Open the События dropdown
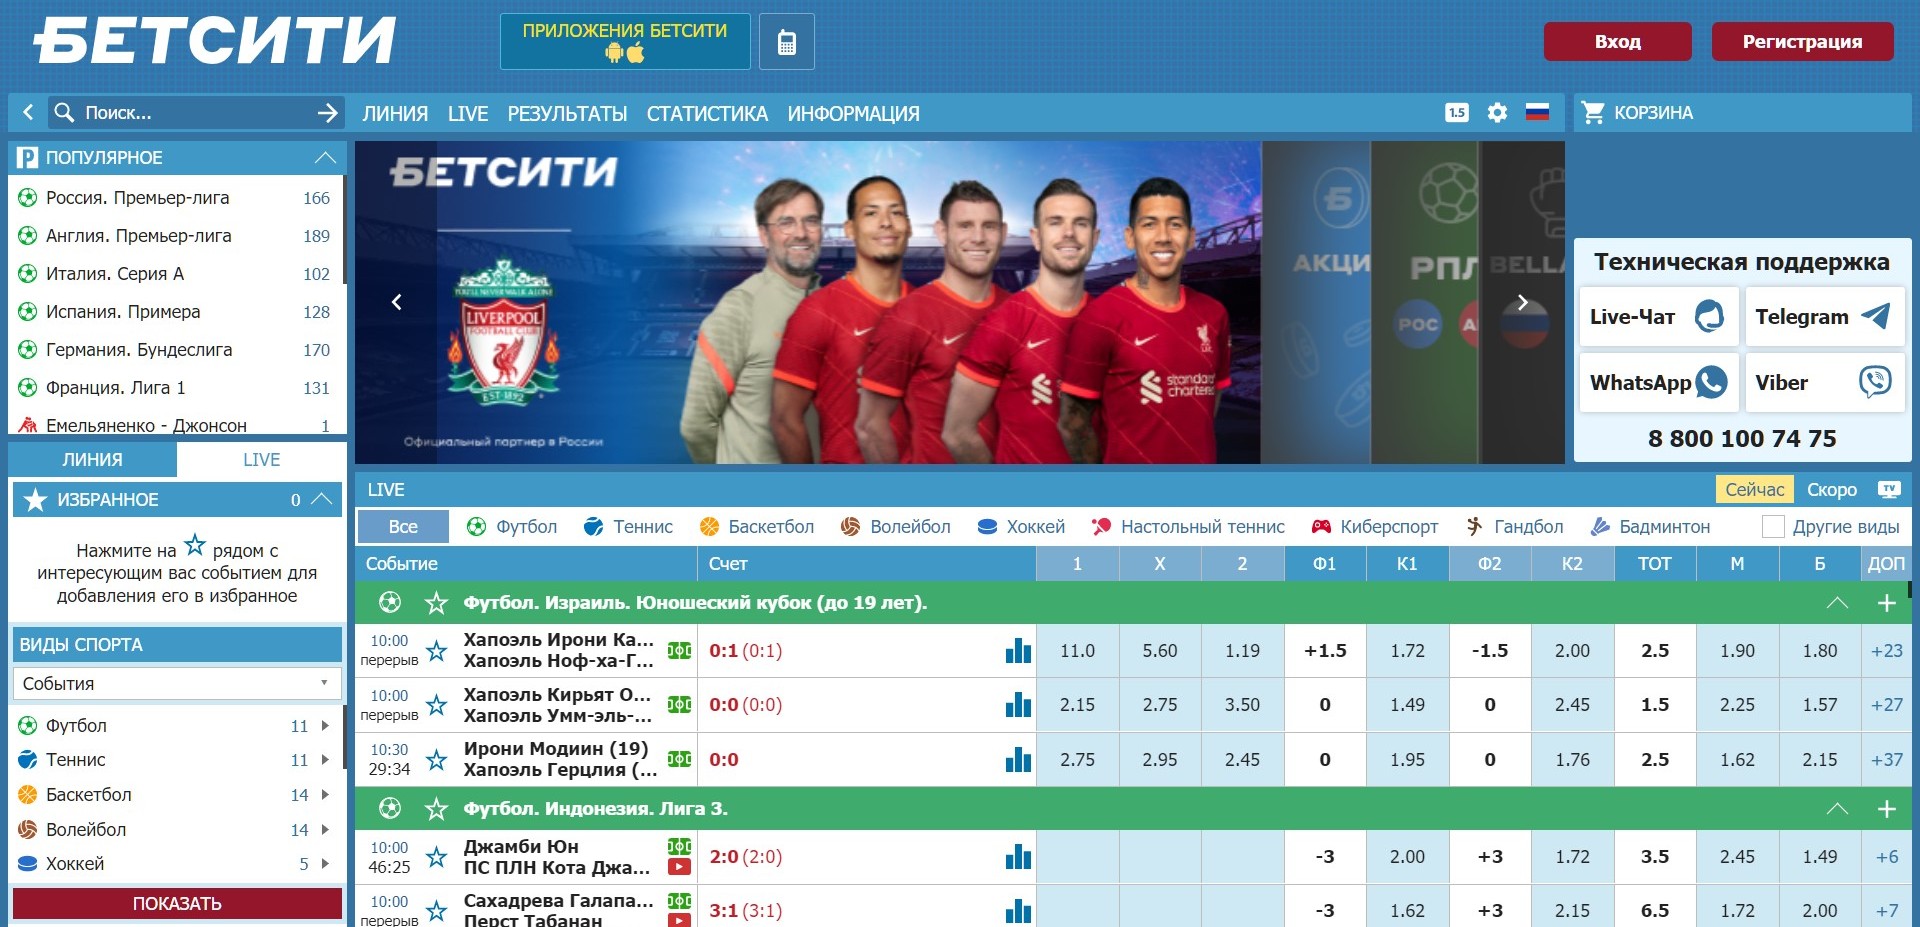 (177, 684)
